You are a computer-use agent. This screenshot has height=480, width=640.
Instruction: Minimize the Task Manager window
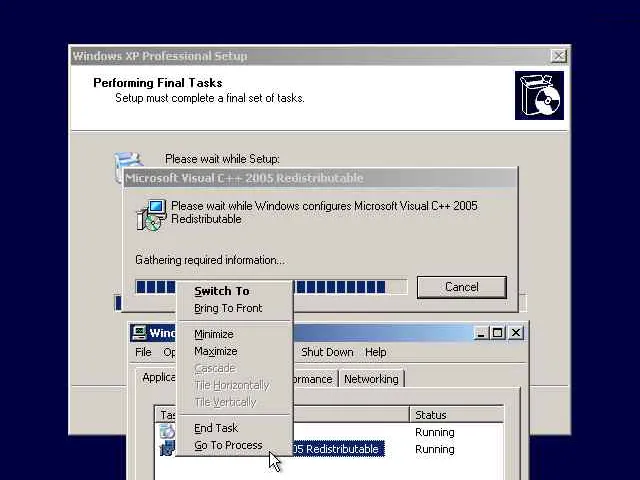point(481,333)
